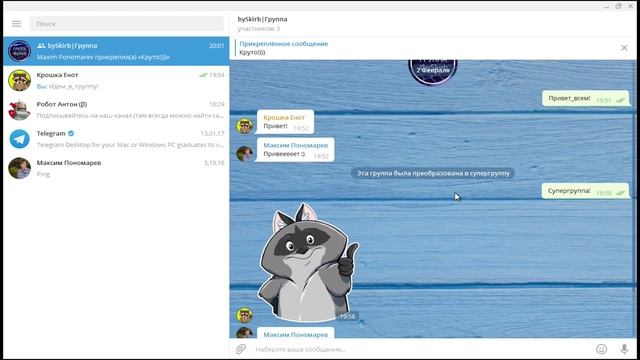640x360 pixels.
Task: Click the group icon beside bySkirb title
Action: tap(41, 46)
